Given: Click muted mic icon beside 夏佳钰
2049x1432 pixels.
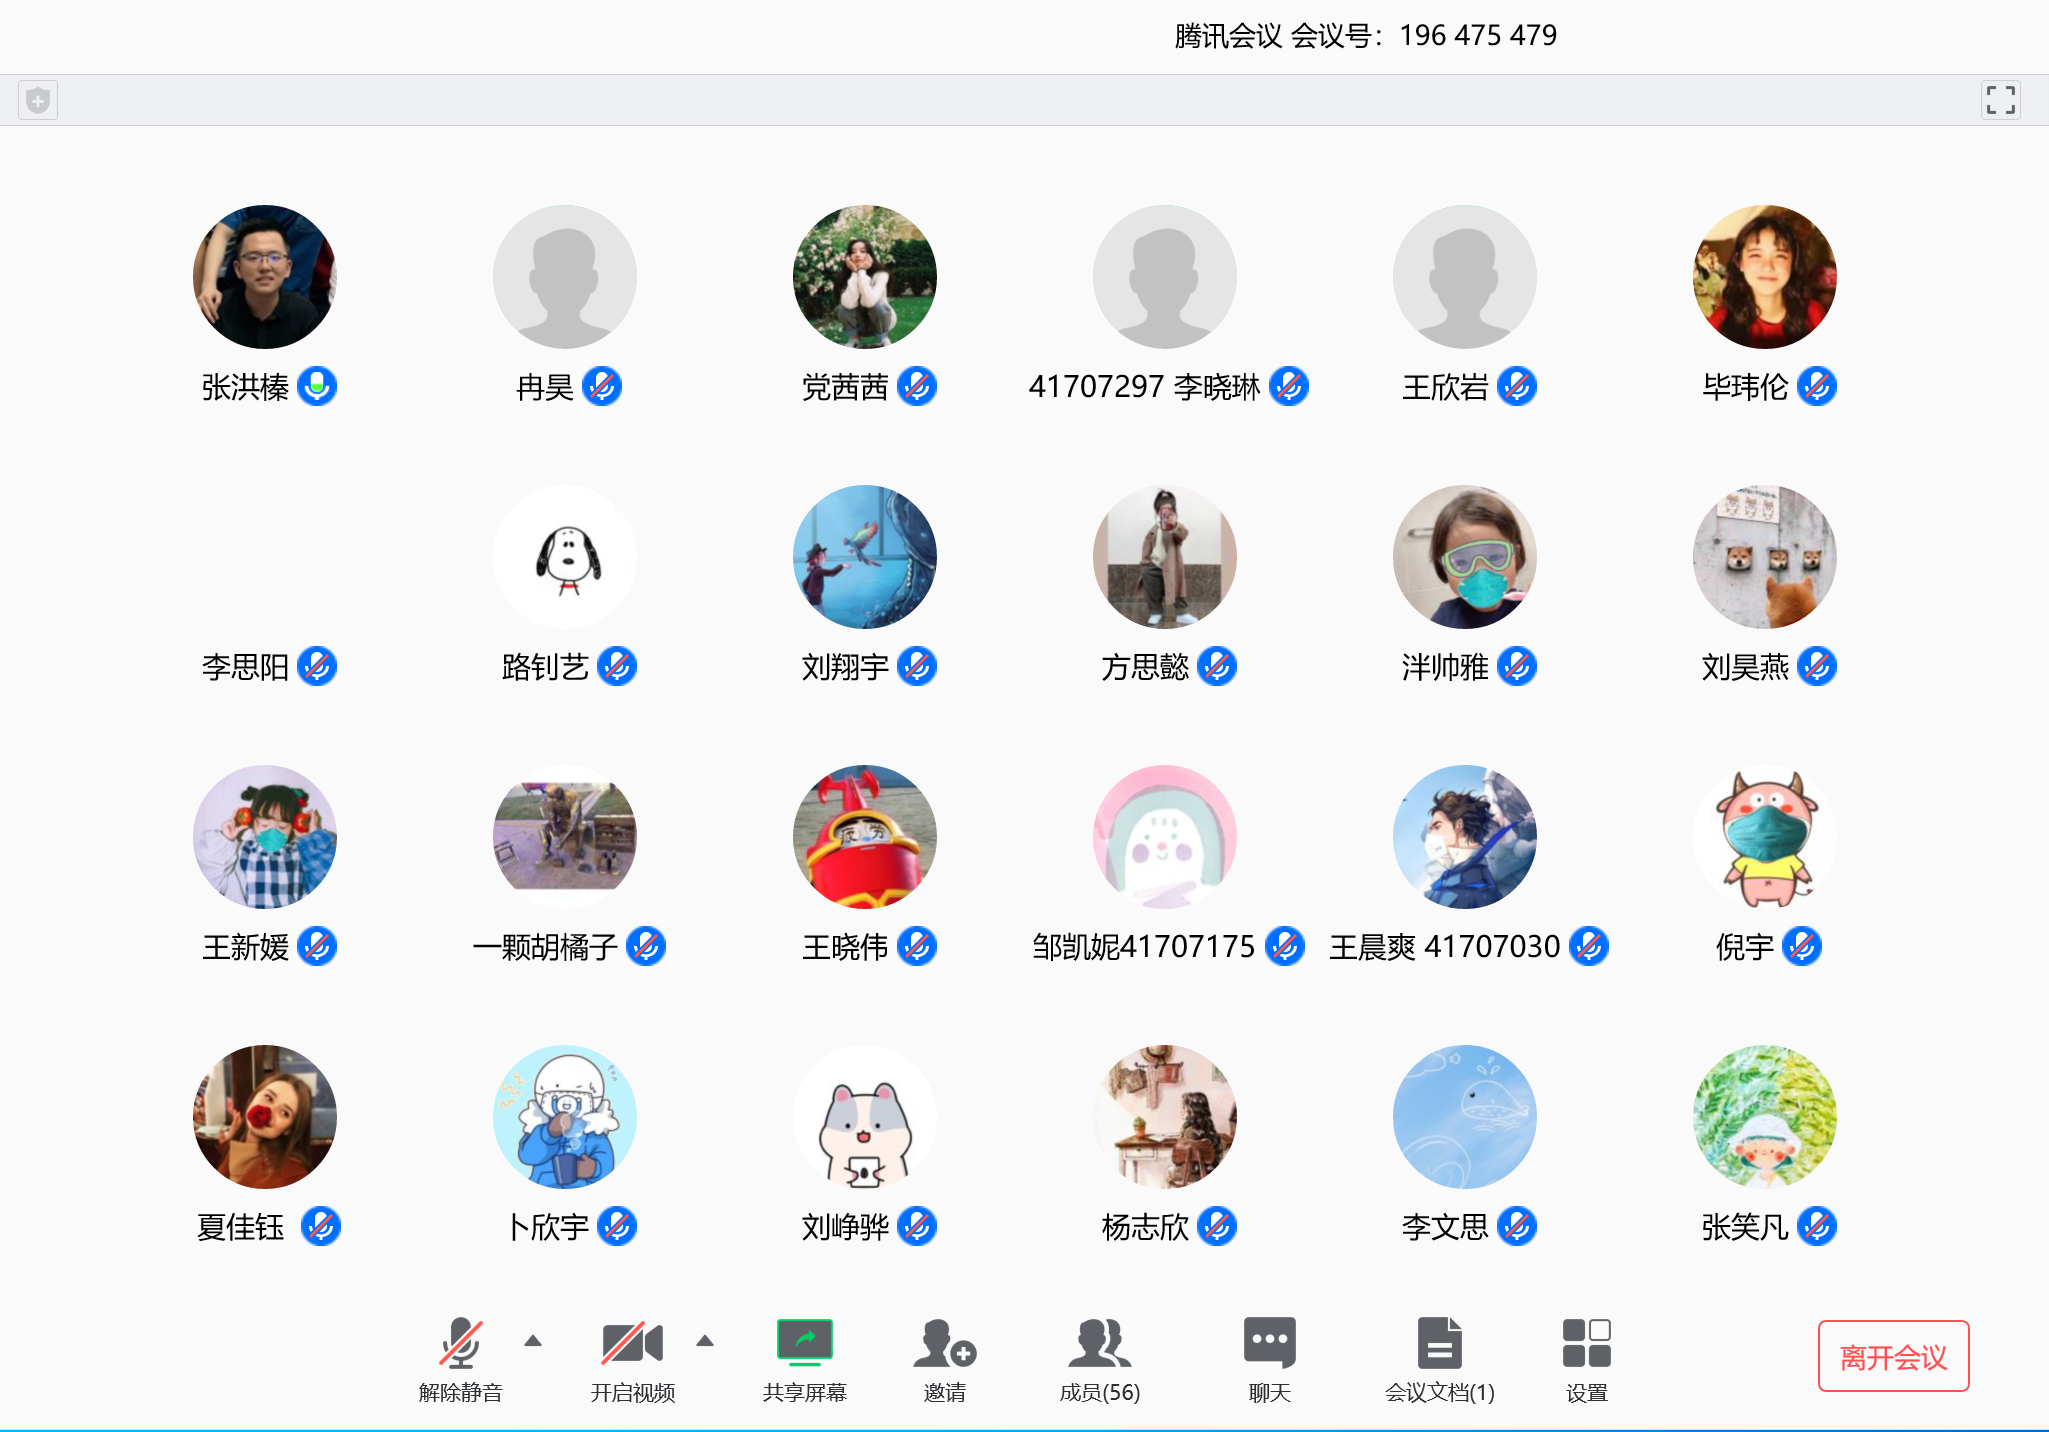Looking at the screenshot, I should [x=321, y=1226].
